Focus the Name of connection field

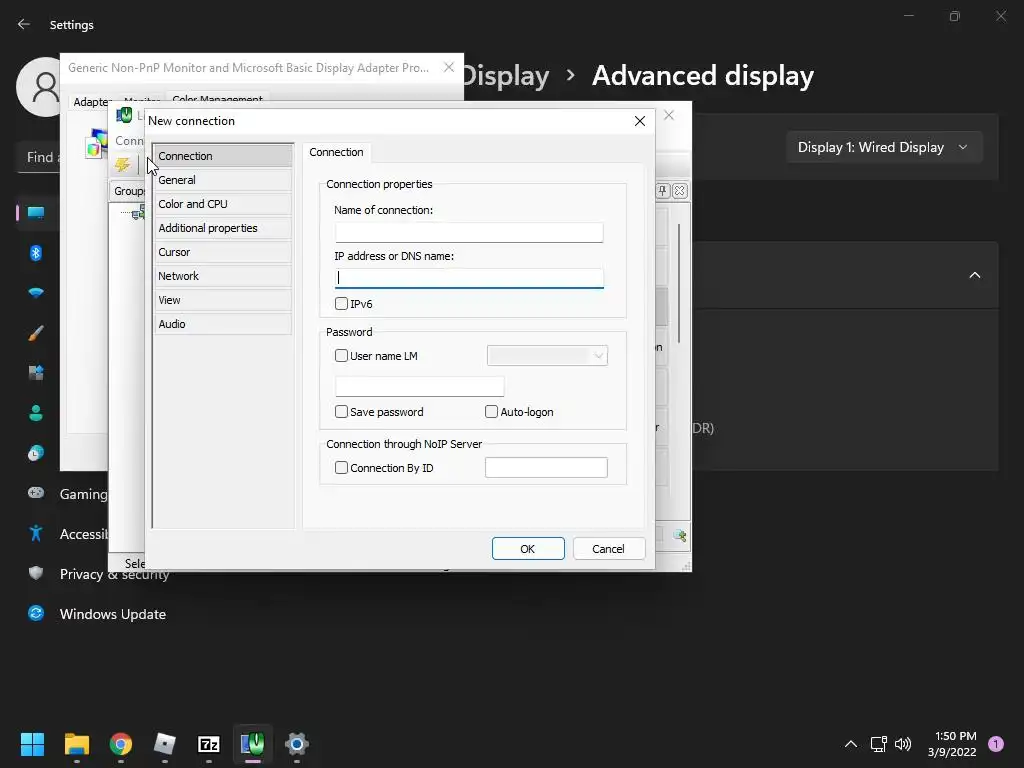point(469,232)
